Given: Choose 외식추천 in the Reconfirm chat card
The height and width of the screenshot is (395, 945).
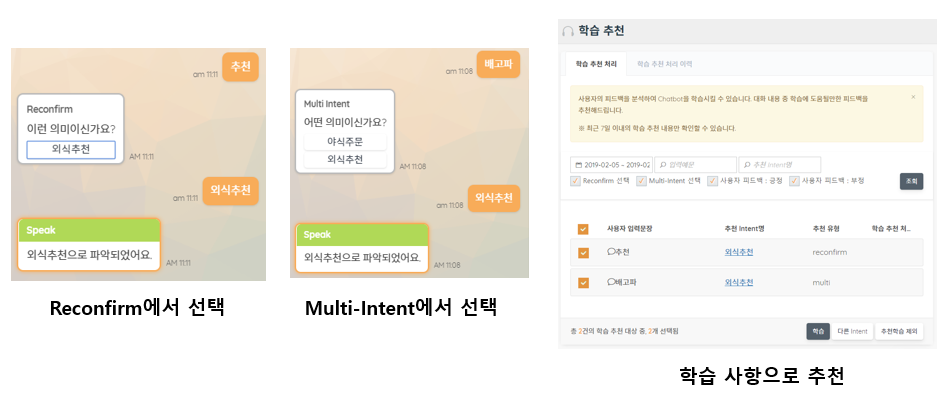Looking at the screenshot, I should pyautogui.click(x=71, y=150).
